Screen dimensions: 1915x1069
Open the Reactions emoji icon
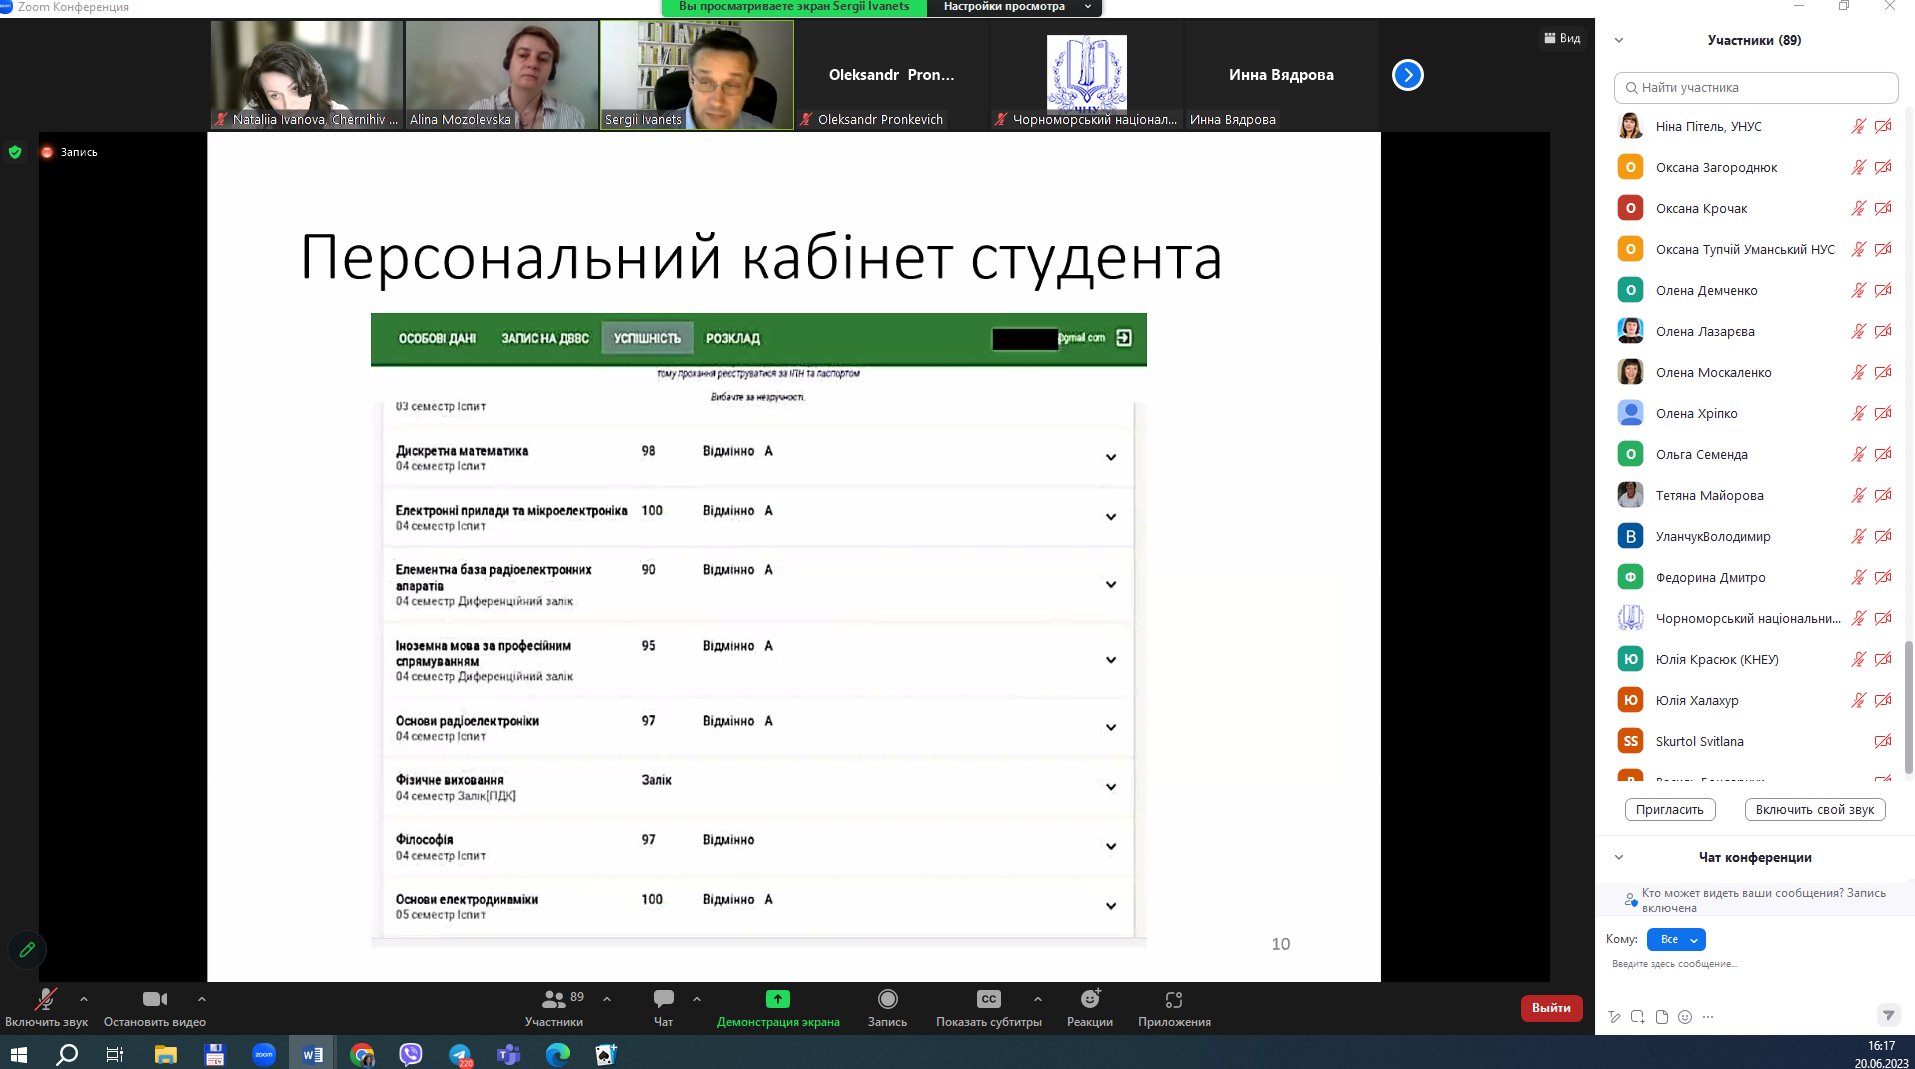[x=1089, y=999]
